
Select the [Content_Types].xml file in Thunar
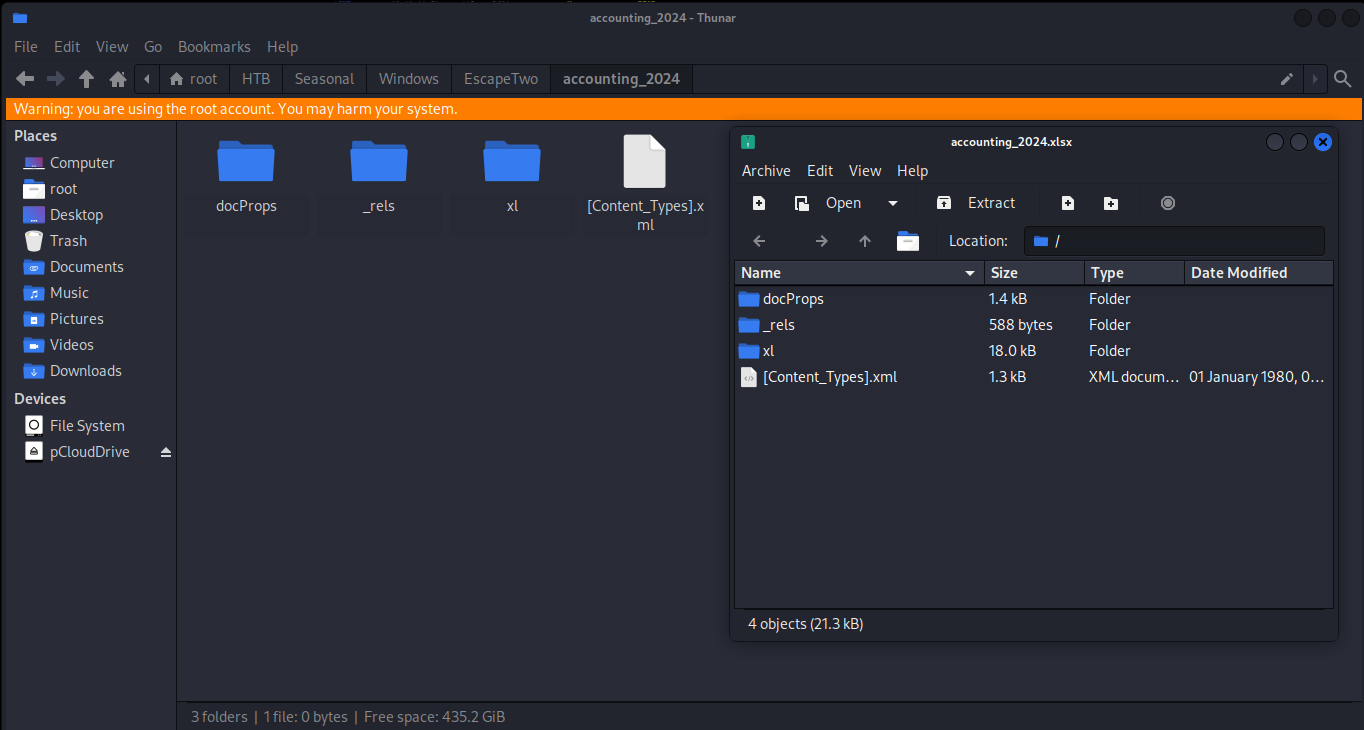point(645,180)
